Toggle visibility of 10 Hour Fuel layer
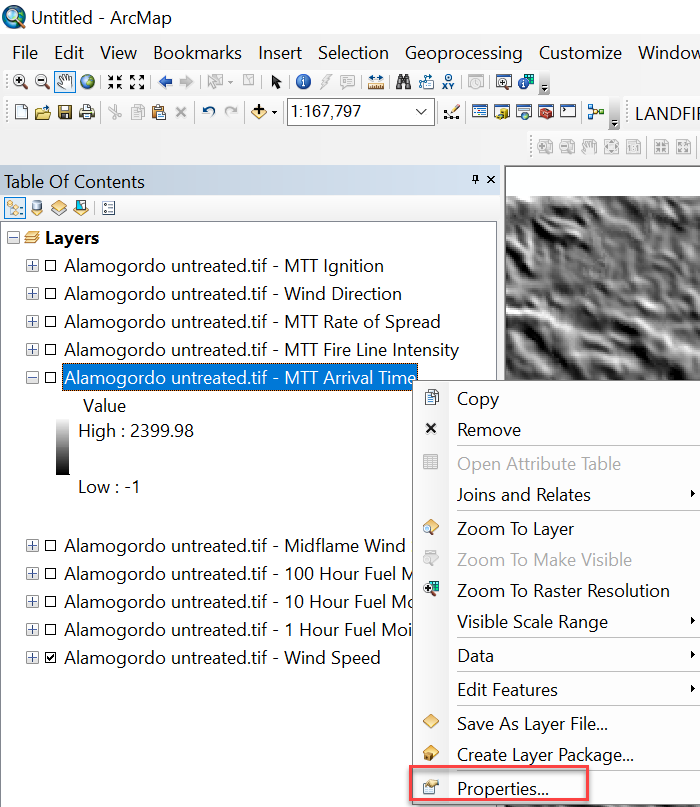Viewport: 700px width, 807px height. click(50, 602)
